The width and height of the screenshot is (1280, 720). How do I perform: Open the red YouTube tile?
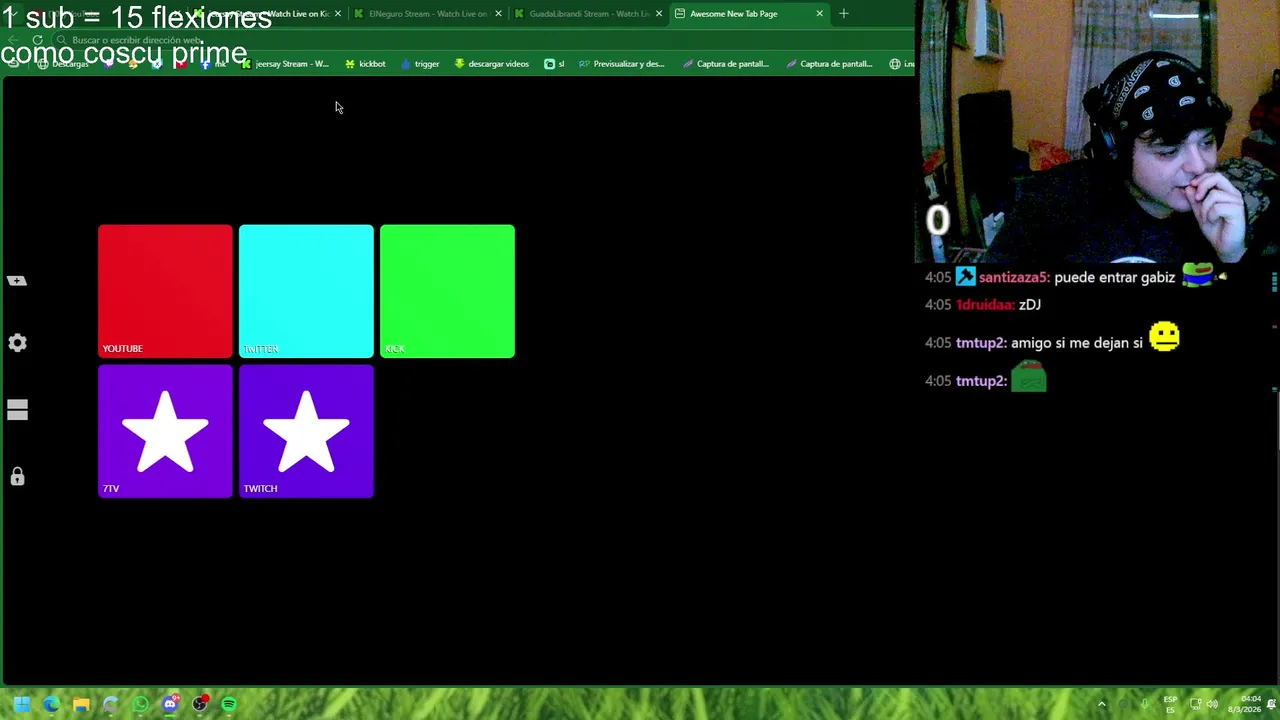point(165,291)
